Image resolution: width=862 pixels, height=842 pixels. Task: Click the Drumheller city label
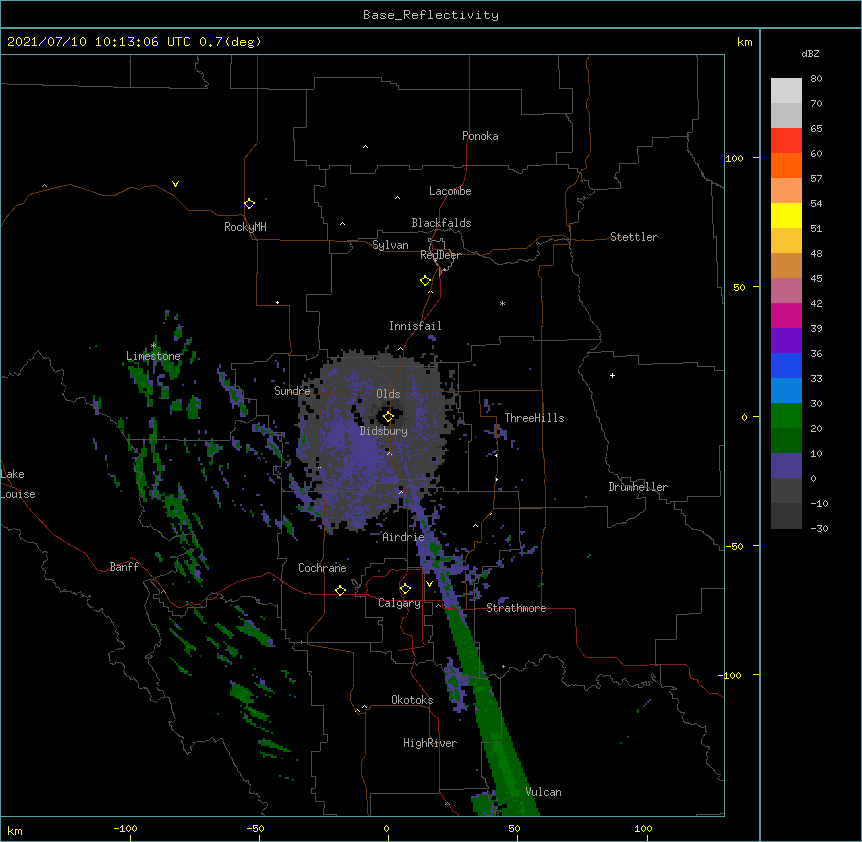(638, 487)
